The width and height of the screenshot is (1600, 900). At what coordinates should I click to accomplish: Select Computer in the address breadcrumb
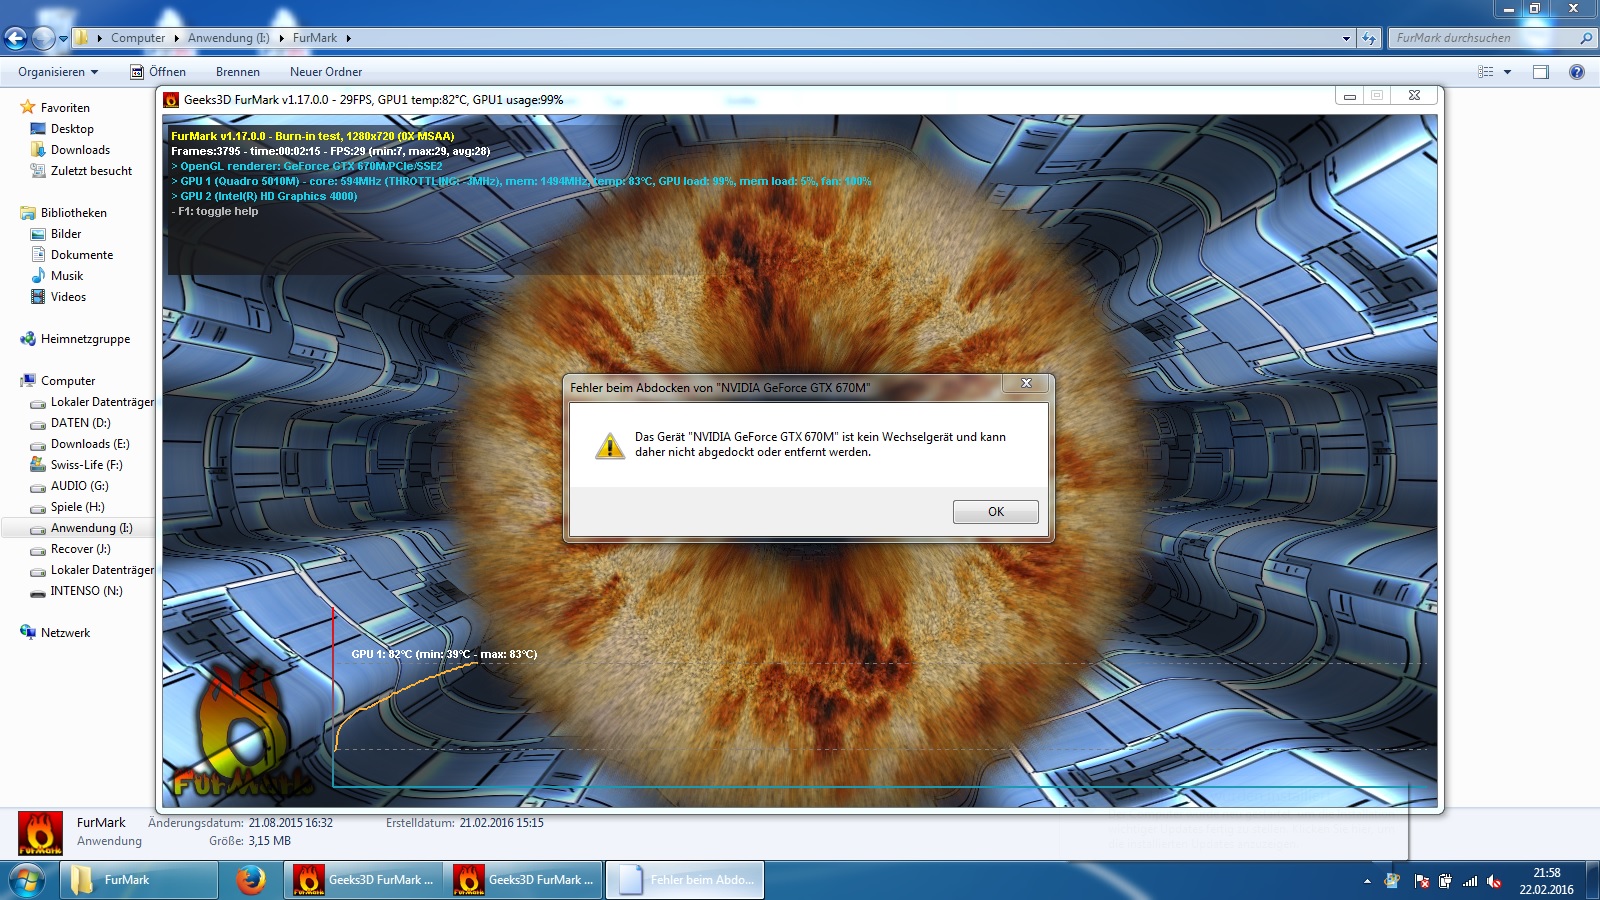138,38
